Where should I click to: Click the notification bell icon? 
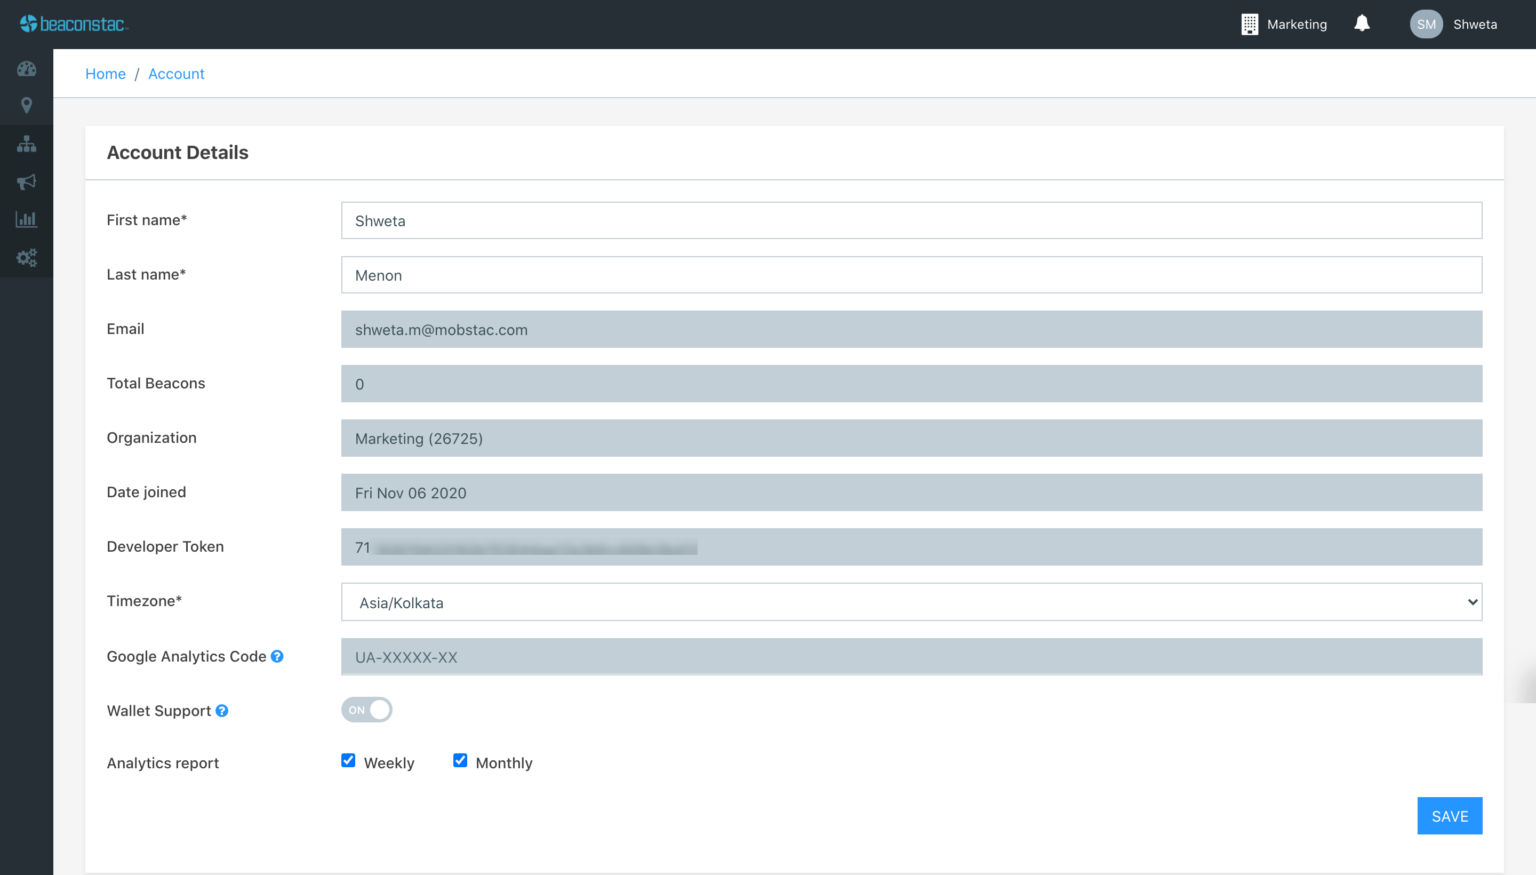coord(1362,23)
